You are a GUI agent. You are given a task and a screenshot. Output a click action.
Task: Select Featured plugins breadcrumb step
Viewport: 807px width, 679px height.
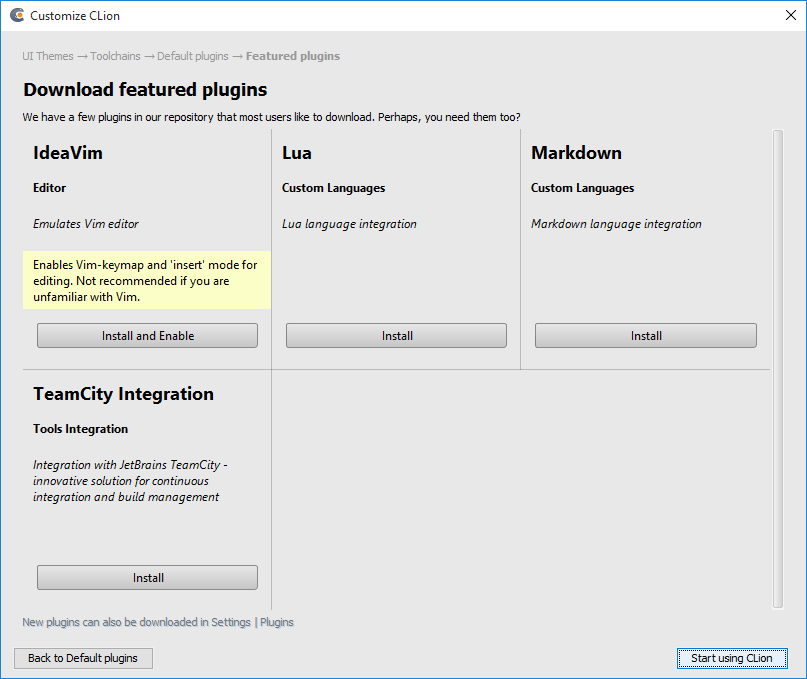click(x=293, y=56)
